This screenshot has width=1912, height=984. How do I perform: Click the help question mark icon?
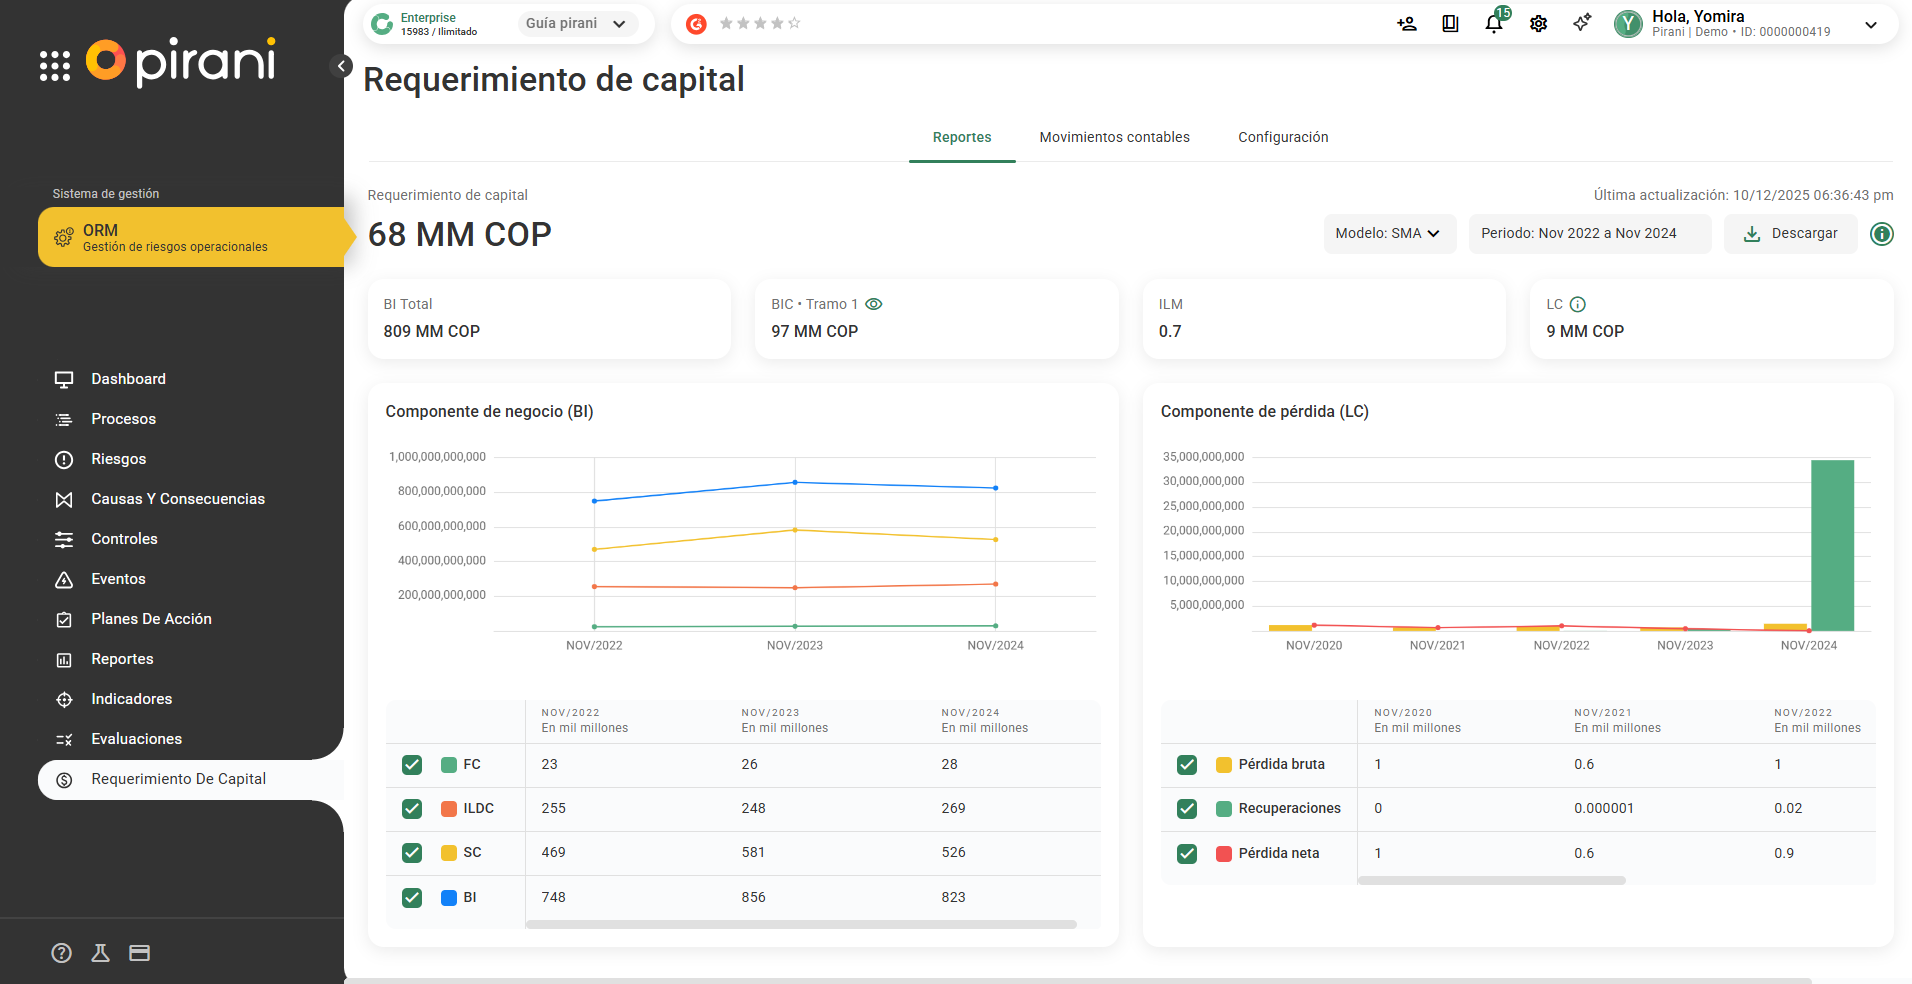point(62,953)
